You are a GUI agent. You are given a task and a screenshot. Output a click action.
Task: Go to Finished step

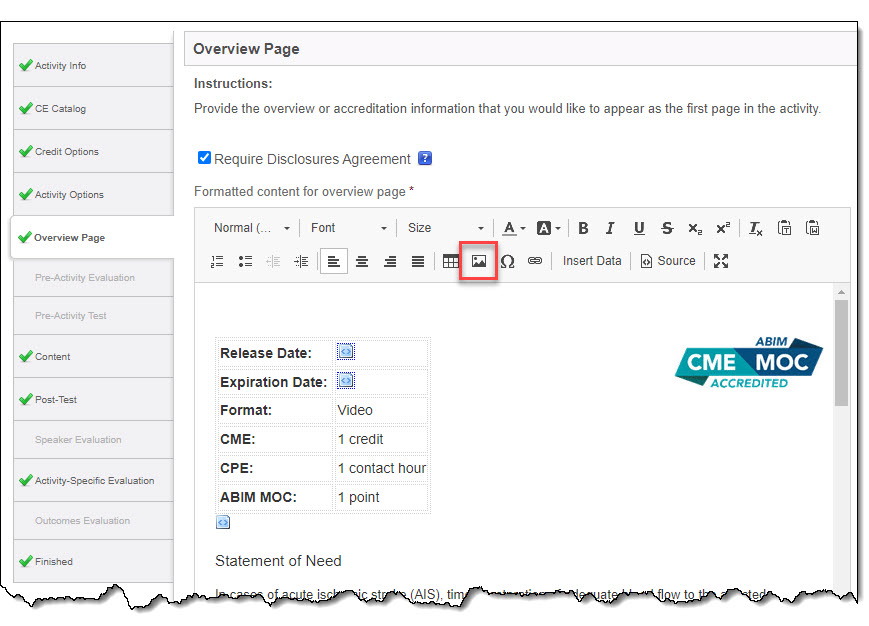click(93, 562)
